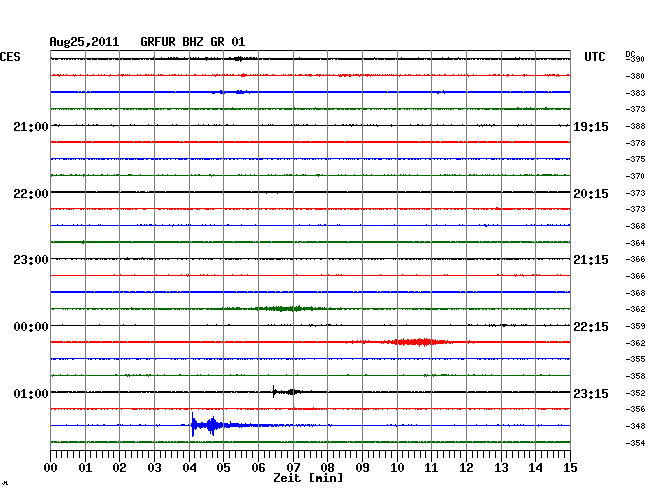Click the 06 minute axis label

258,468
